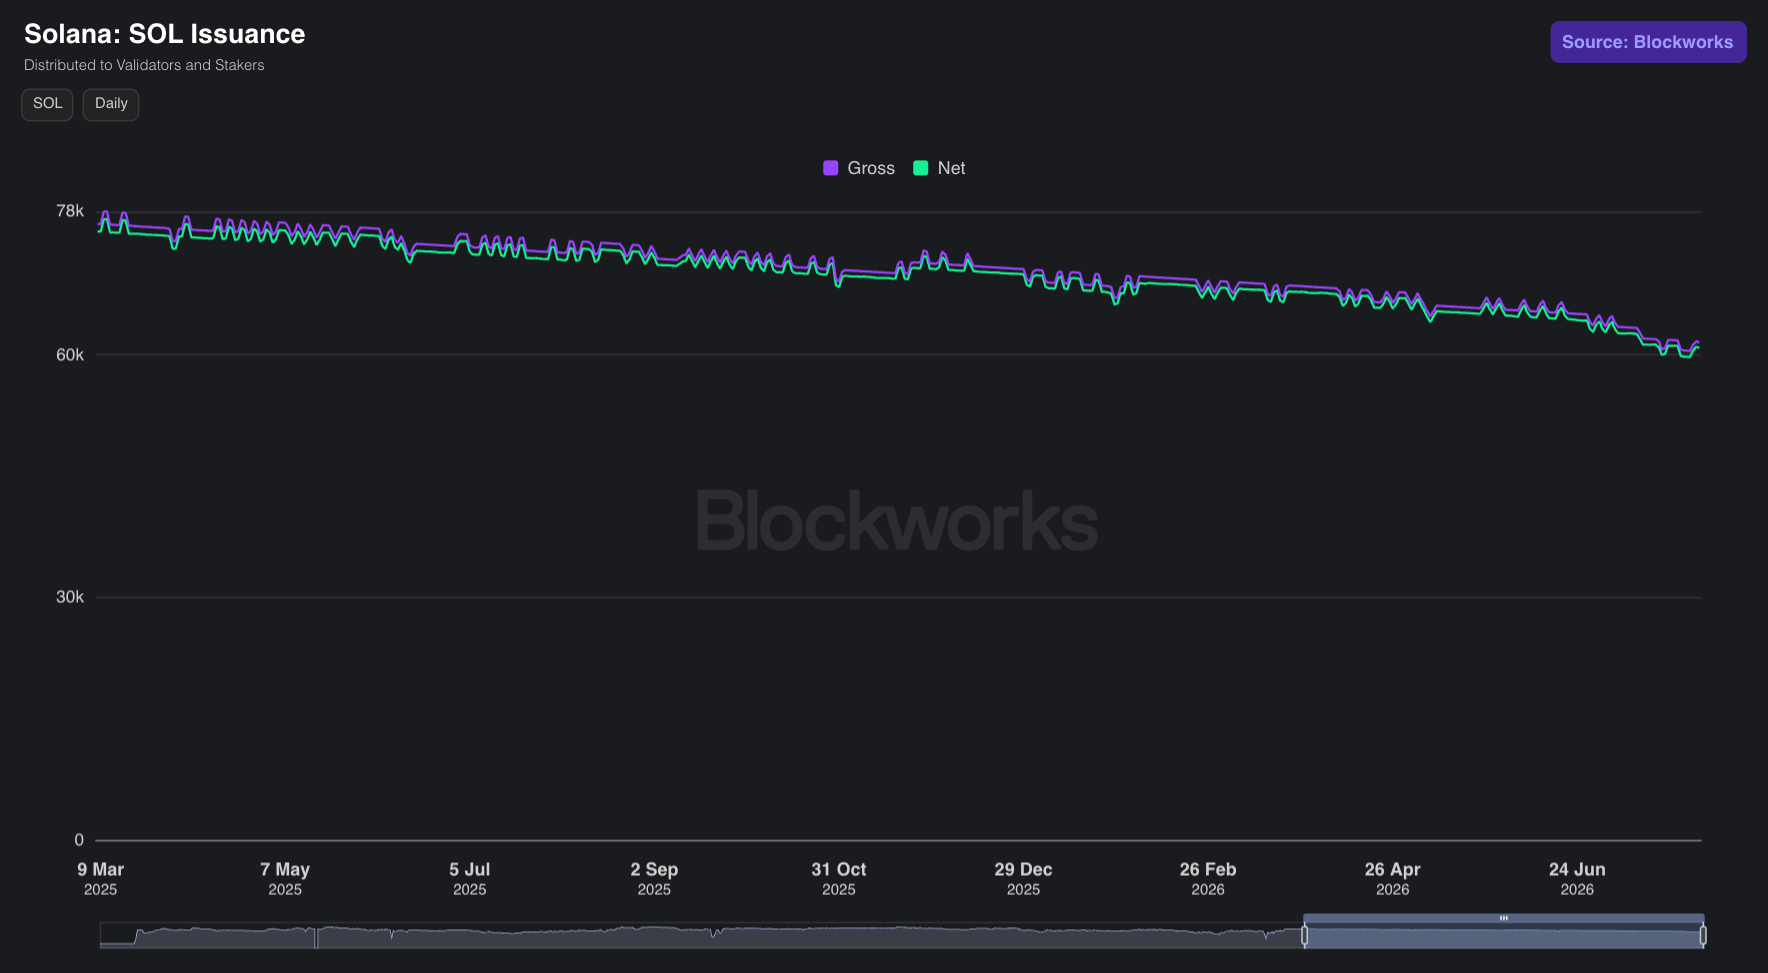Click the green Net legend swatch
This screenshot has width=1768, height=973.
(921, 168)
